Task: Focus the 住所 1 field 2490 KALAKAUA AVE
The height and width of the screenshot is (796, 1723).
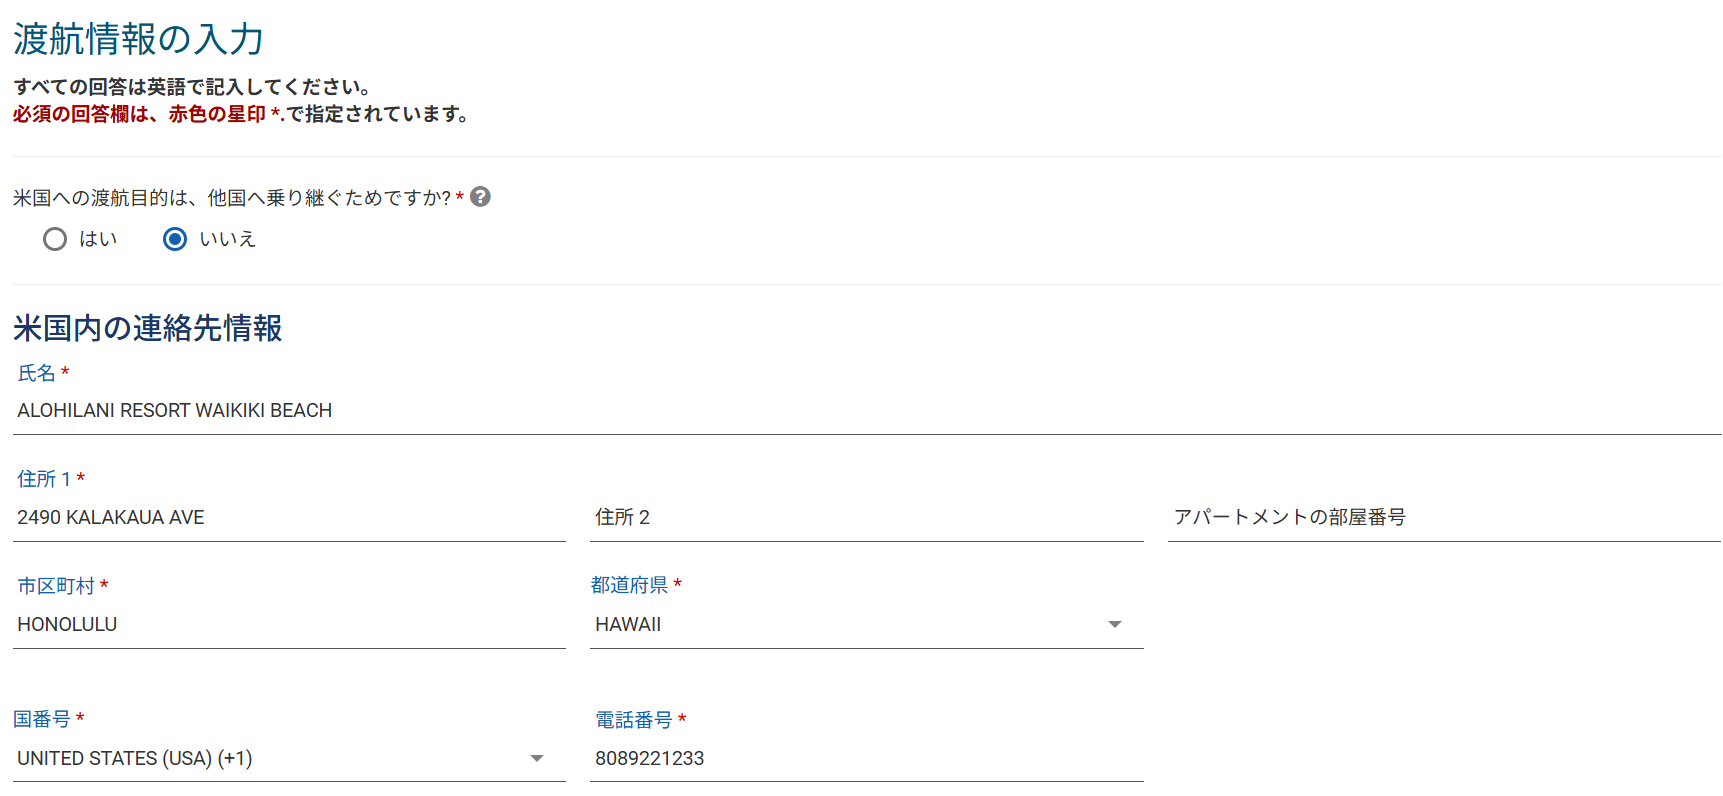Action: tap(289, 518)
